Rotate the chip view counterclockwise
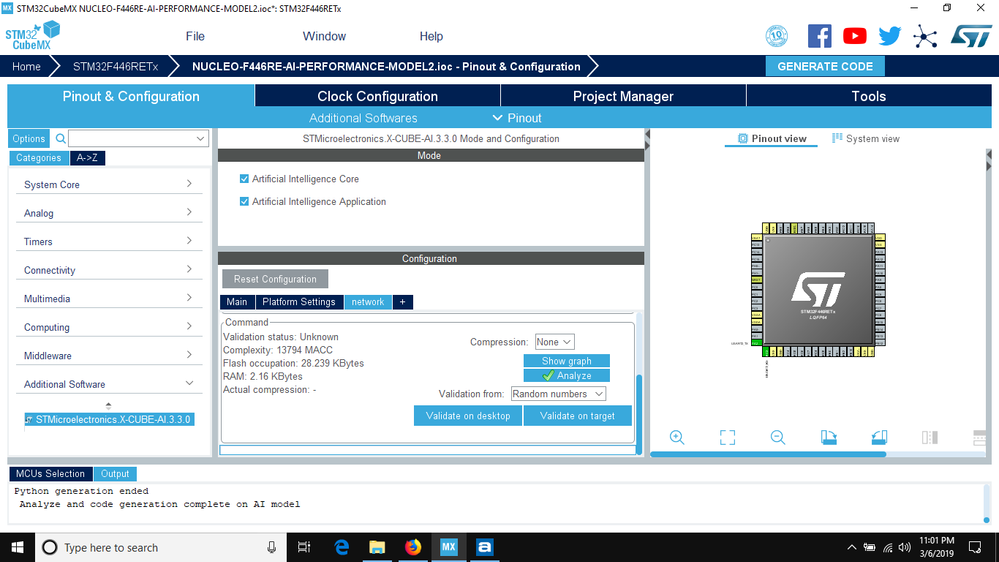 (x=879, y=437)
